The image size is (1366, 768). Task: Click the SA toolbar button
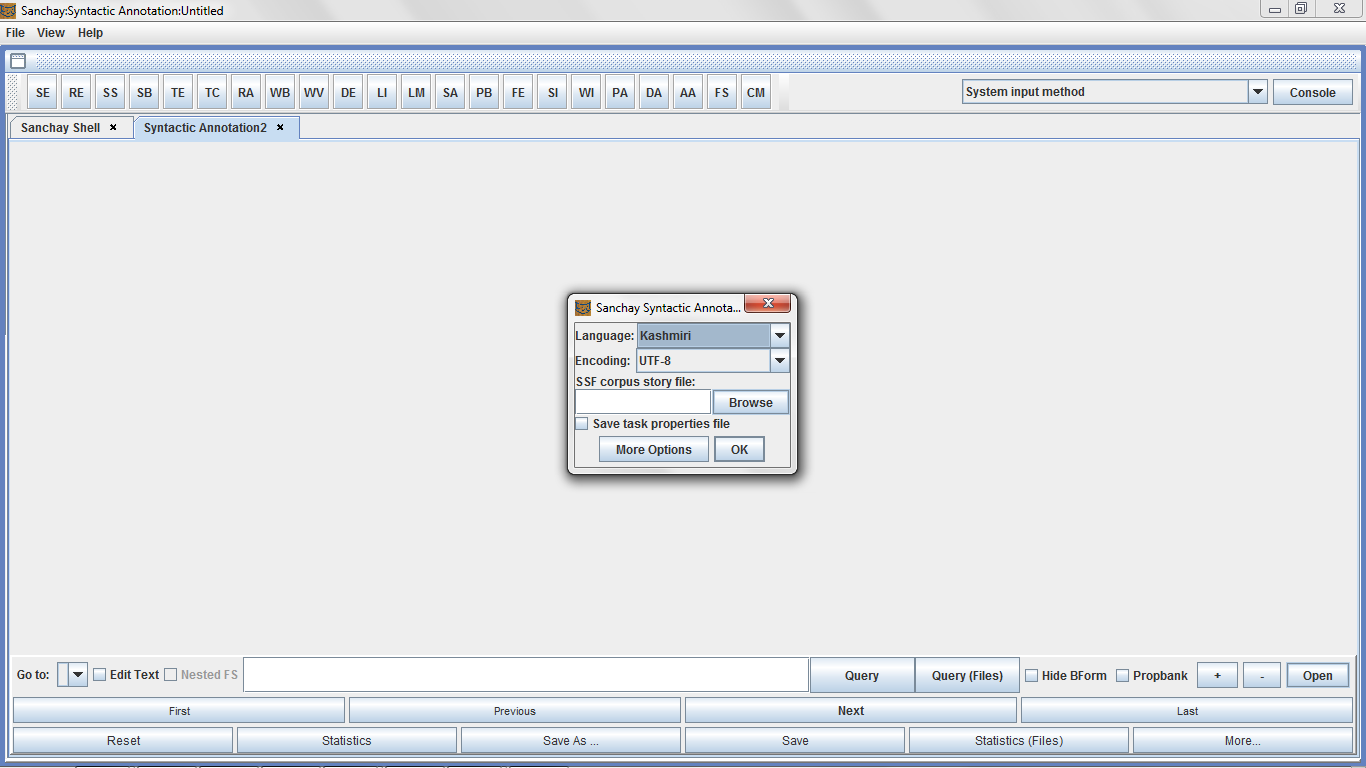click(x=451, y=92)
